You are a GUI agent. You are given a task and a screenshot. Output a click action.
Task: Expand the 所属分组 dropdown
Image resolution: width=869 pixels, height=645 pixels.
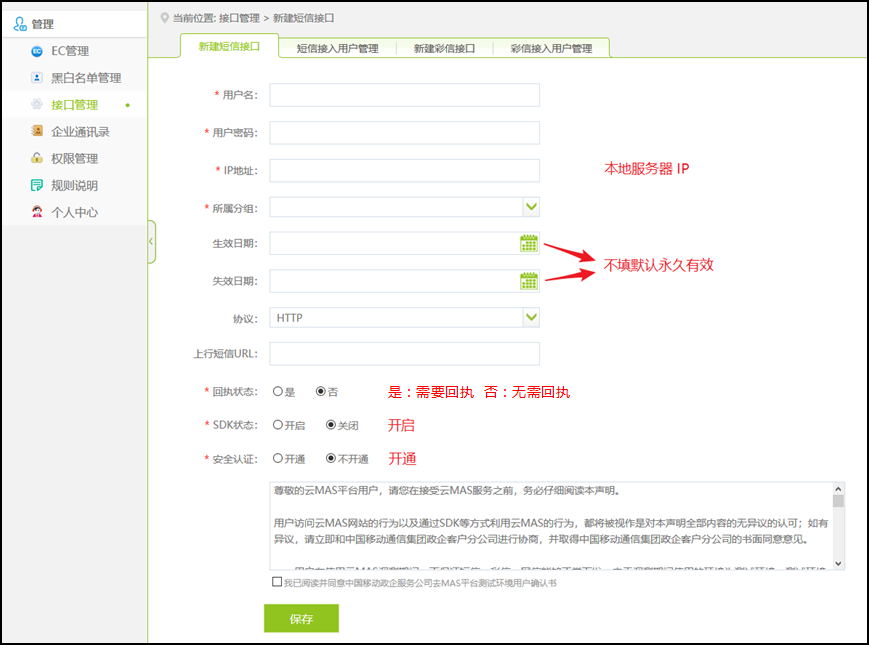[x=531, y=207]
